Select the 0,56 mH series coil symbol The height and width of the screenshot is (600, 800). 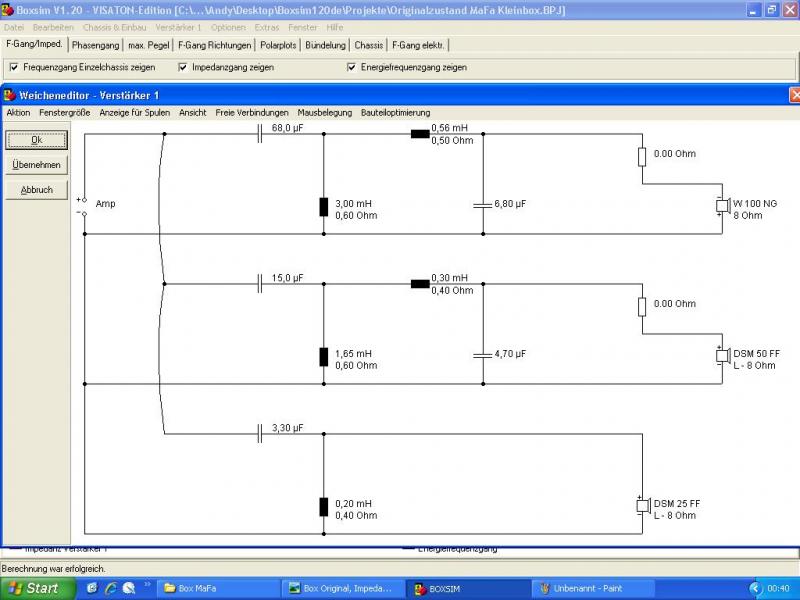click(420, 134)
